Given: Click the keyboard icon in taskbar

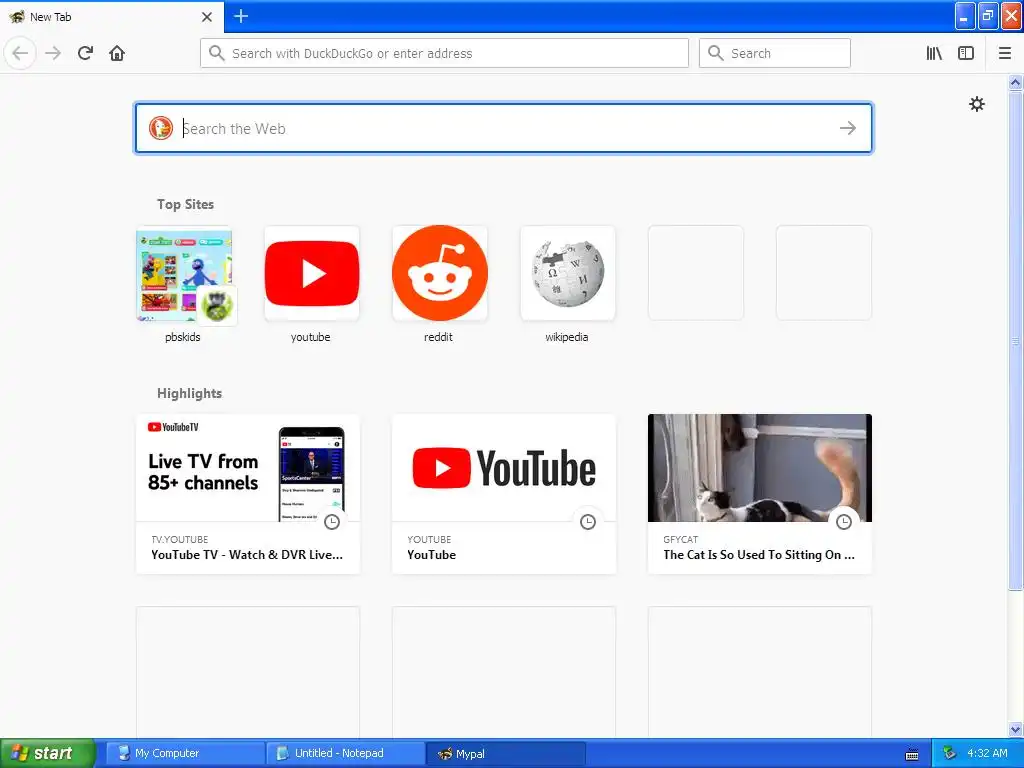Looking at the screenshot, I should pyautogui.click(x=912, y=754).
